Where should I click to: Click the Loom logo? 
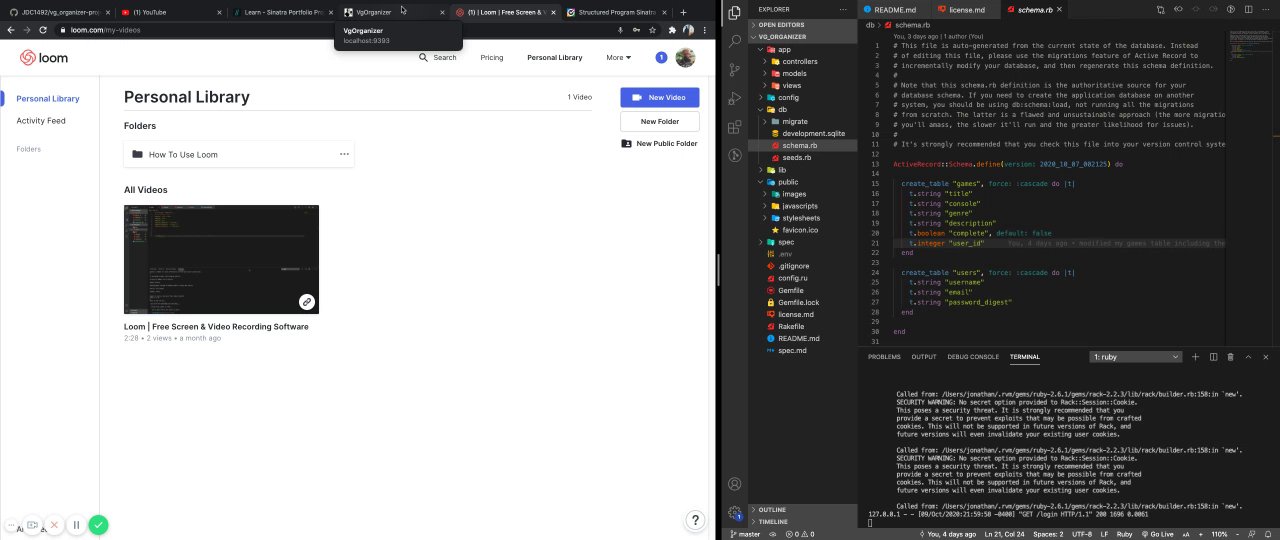click(x=44, y=58)
